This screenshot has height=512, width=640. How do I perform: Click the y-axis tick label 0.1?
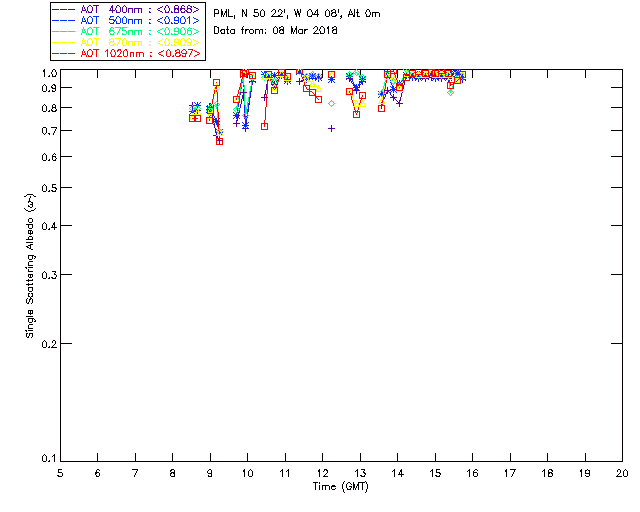[x=49, y=459]
